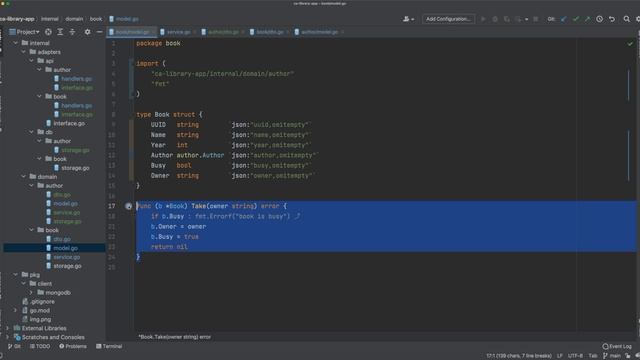
Task: Click domain breadcrumb in navigation bar
Action: (x=74, y=19)
